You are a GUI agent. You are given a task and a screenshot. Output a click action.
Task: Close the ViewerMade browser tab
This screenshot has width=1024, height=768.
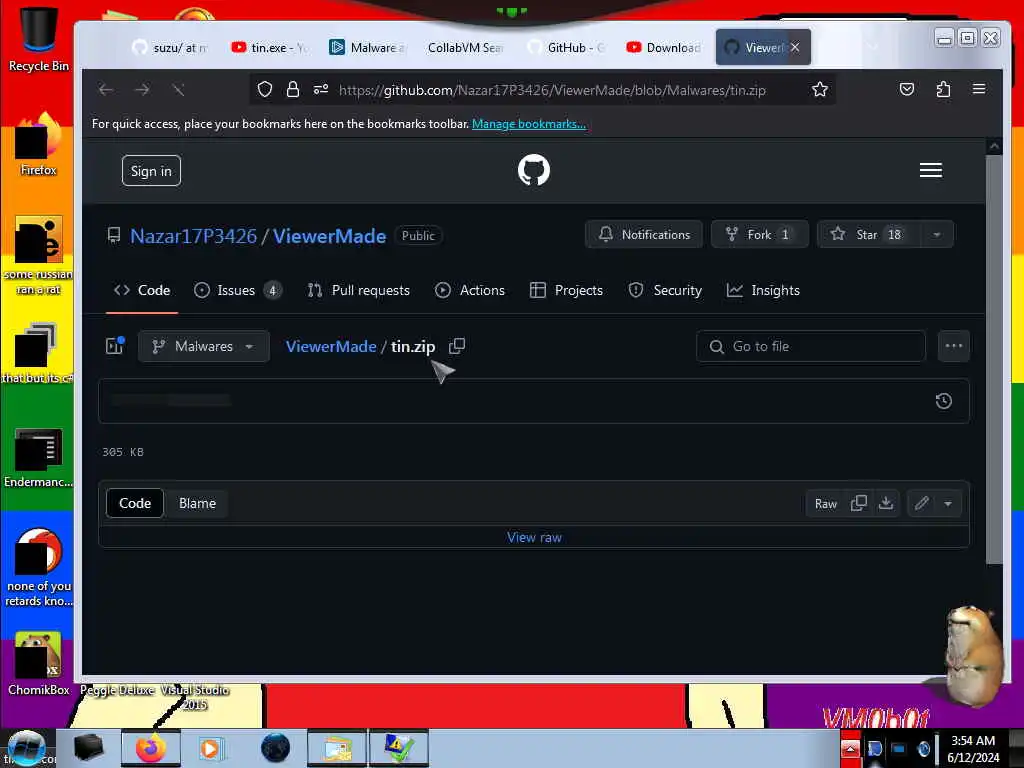[795, 47]
